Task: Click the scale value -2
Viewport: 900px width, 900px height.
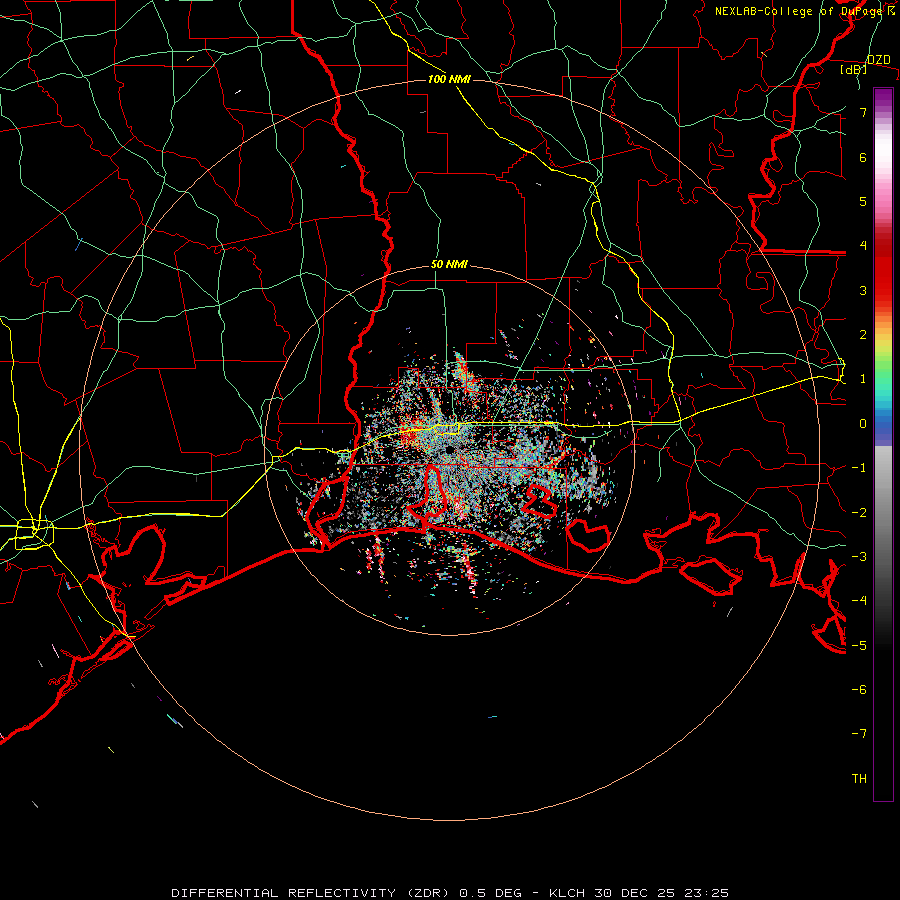Action: [x=859, y=513]
